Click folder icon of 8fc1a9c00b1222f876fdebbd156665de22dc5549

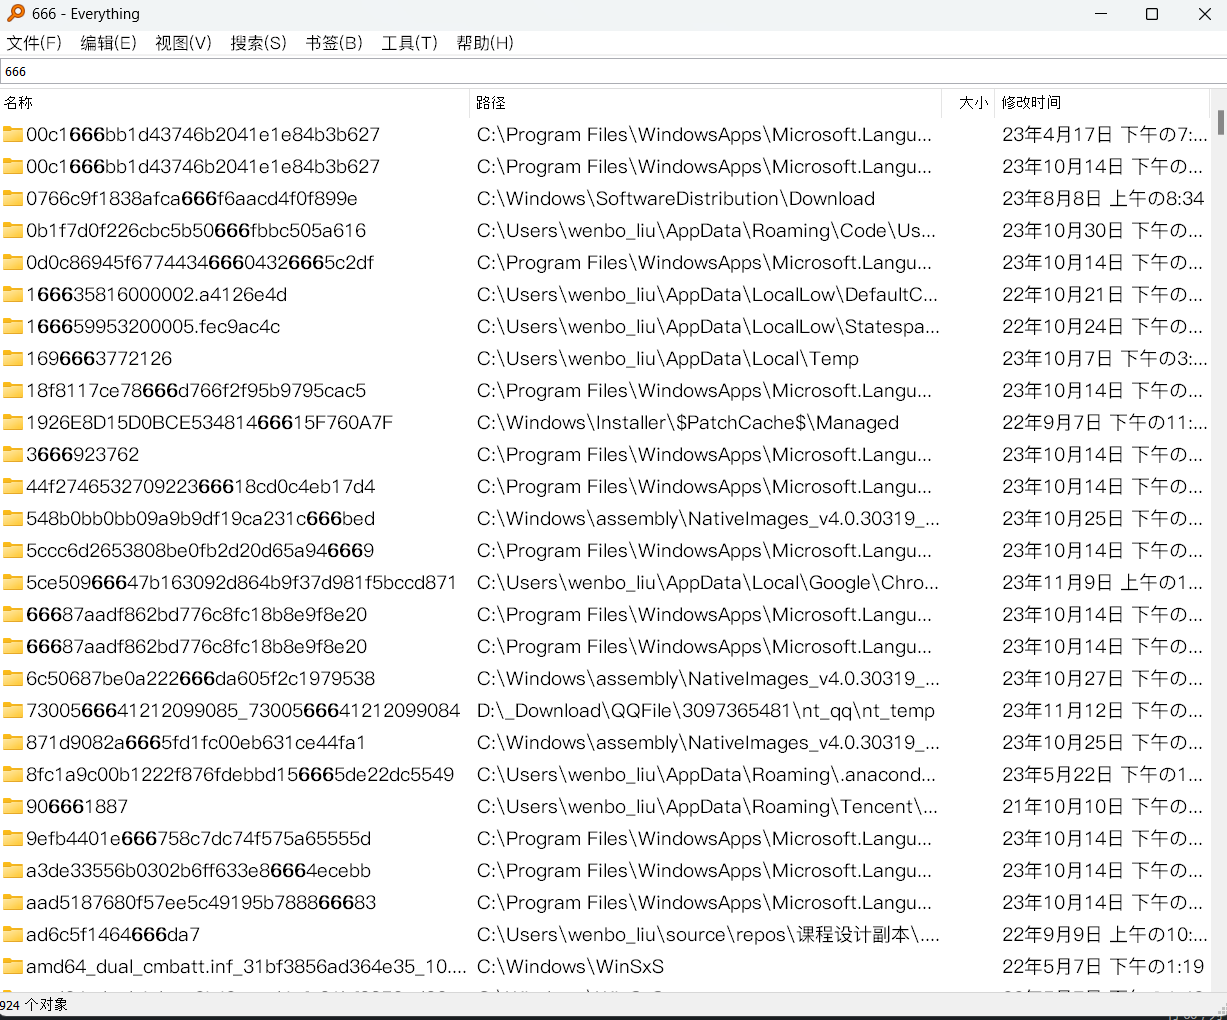click(13, 775)
